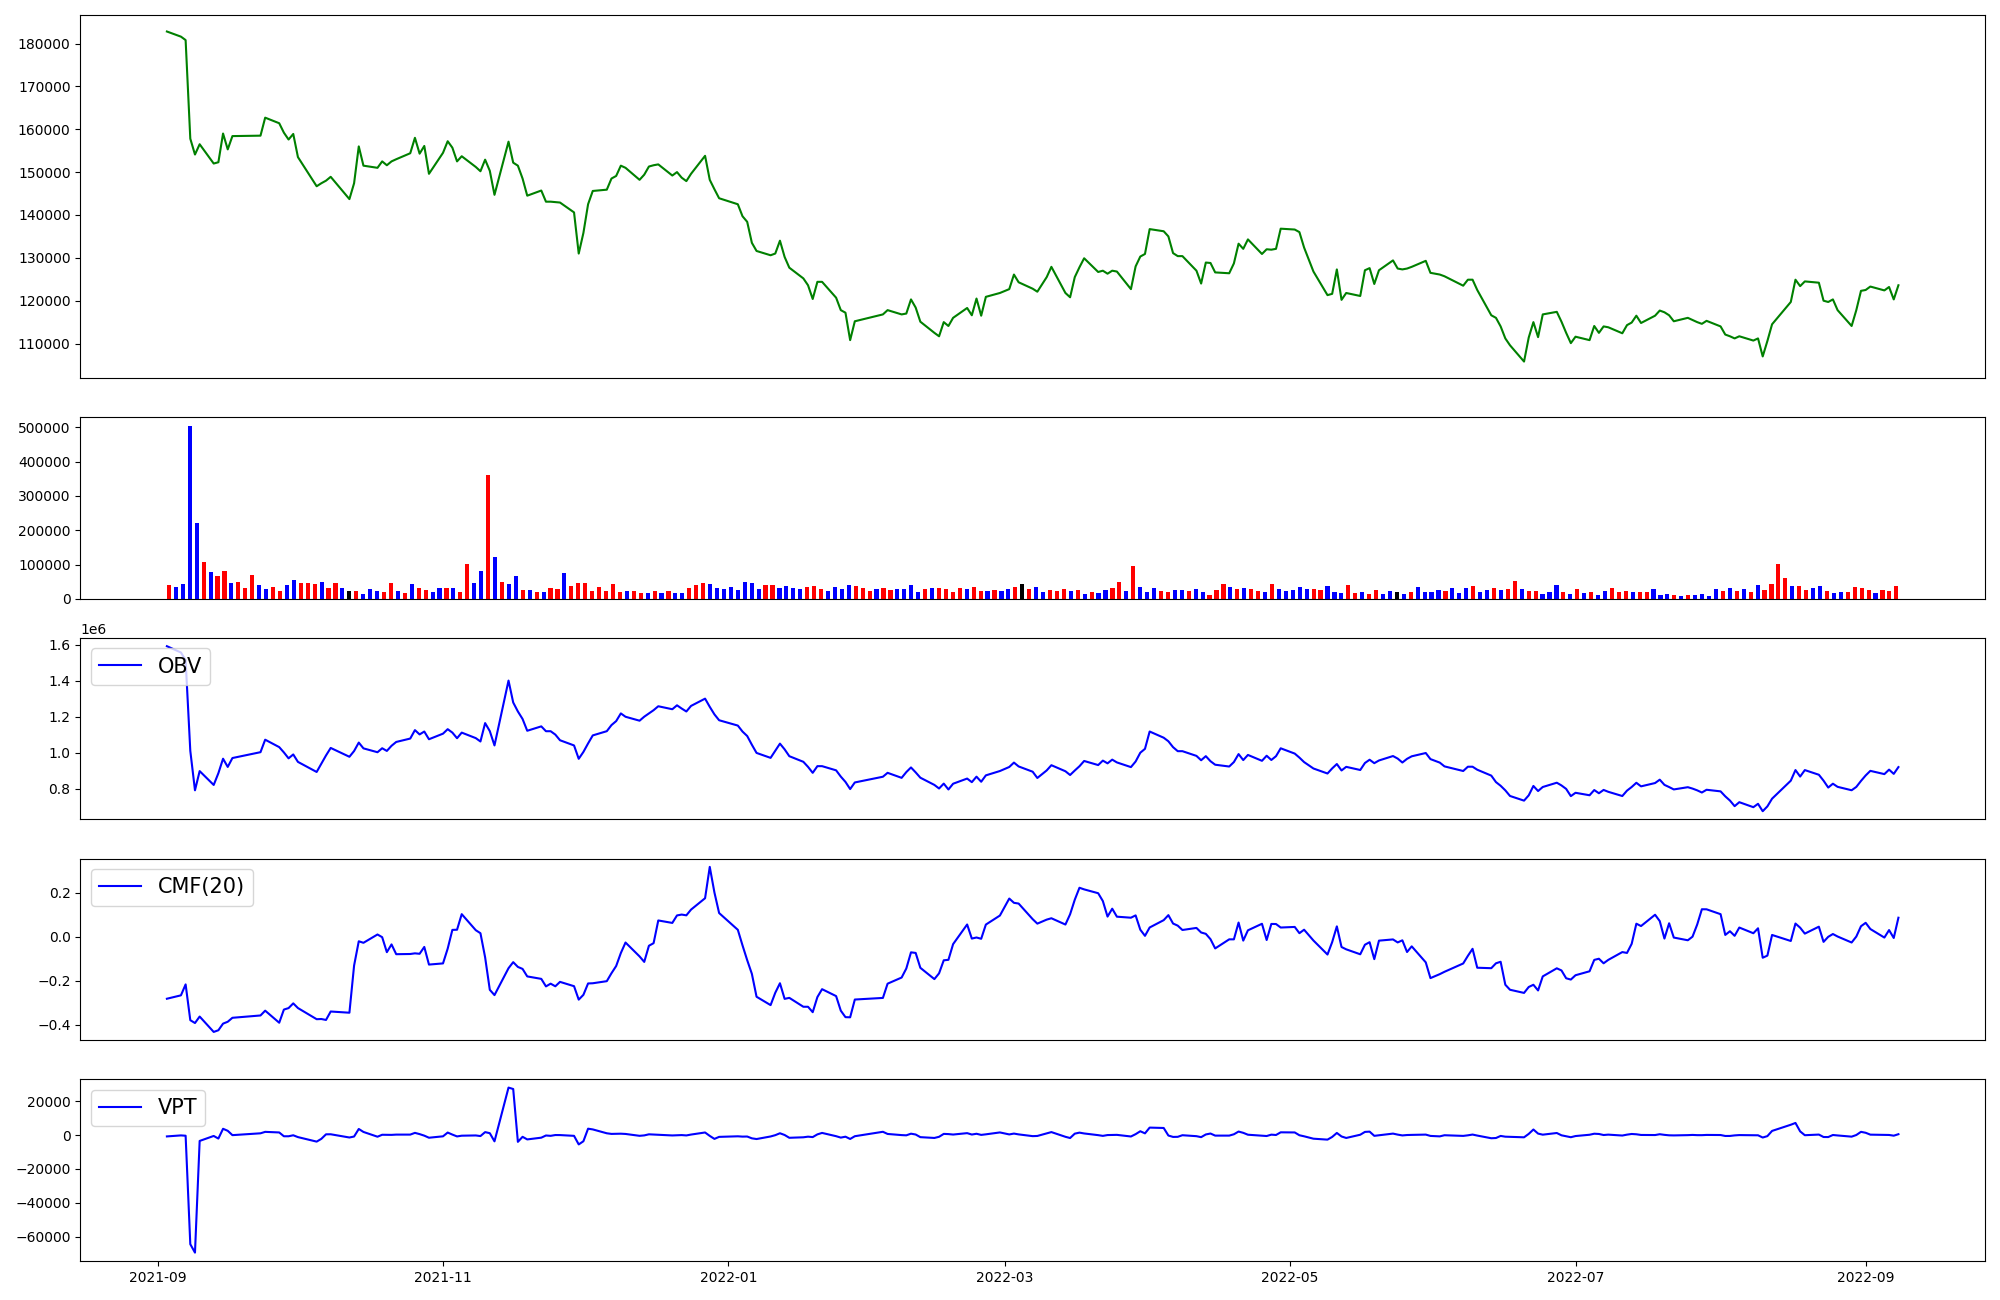Click the -0.4 CMF axis label
This screenshot has width=2000, height=1300.
[52, 1025]
